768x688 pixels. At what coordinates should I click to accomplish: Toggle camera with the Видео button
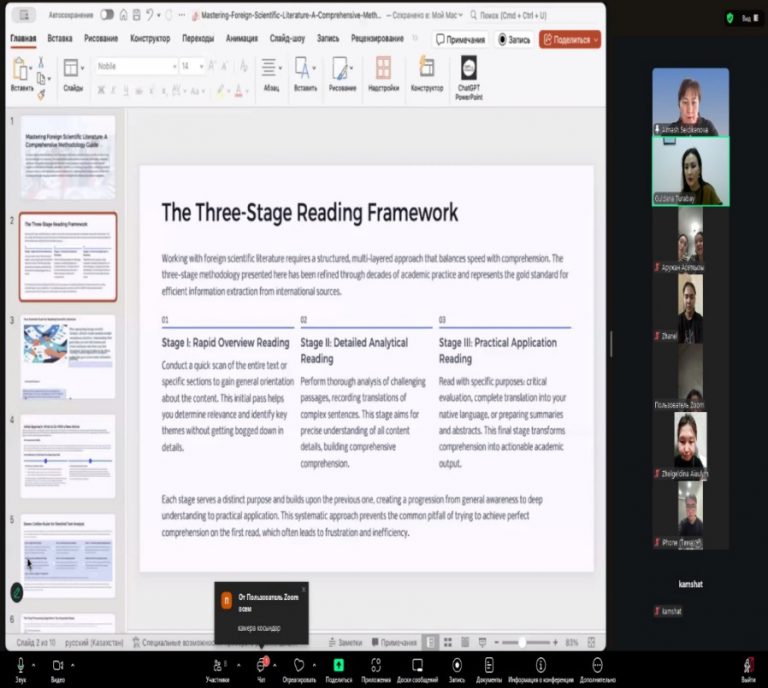tap(57, 665)
